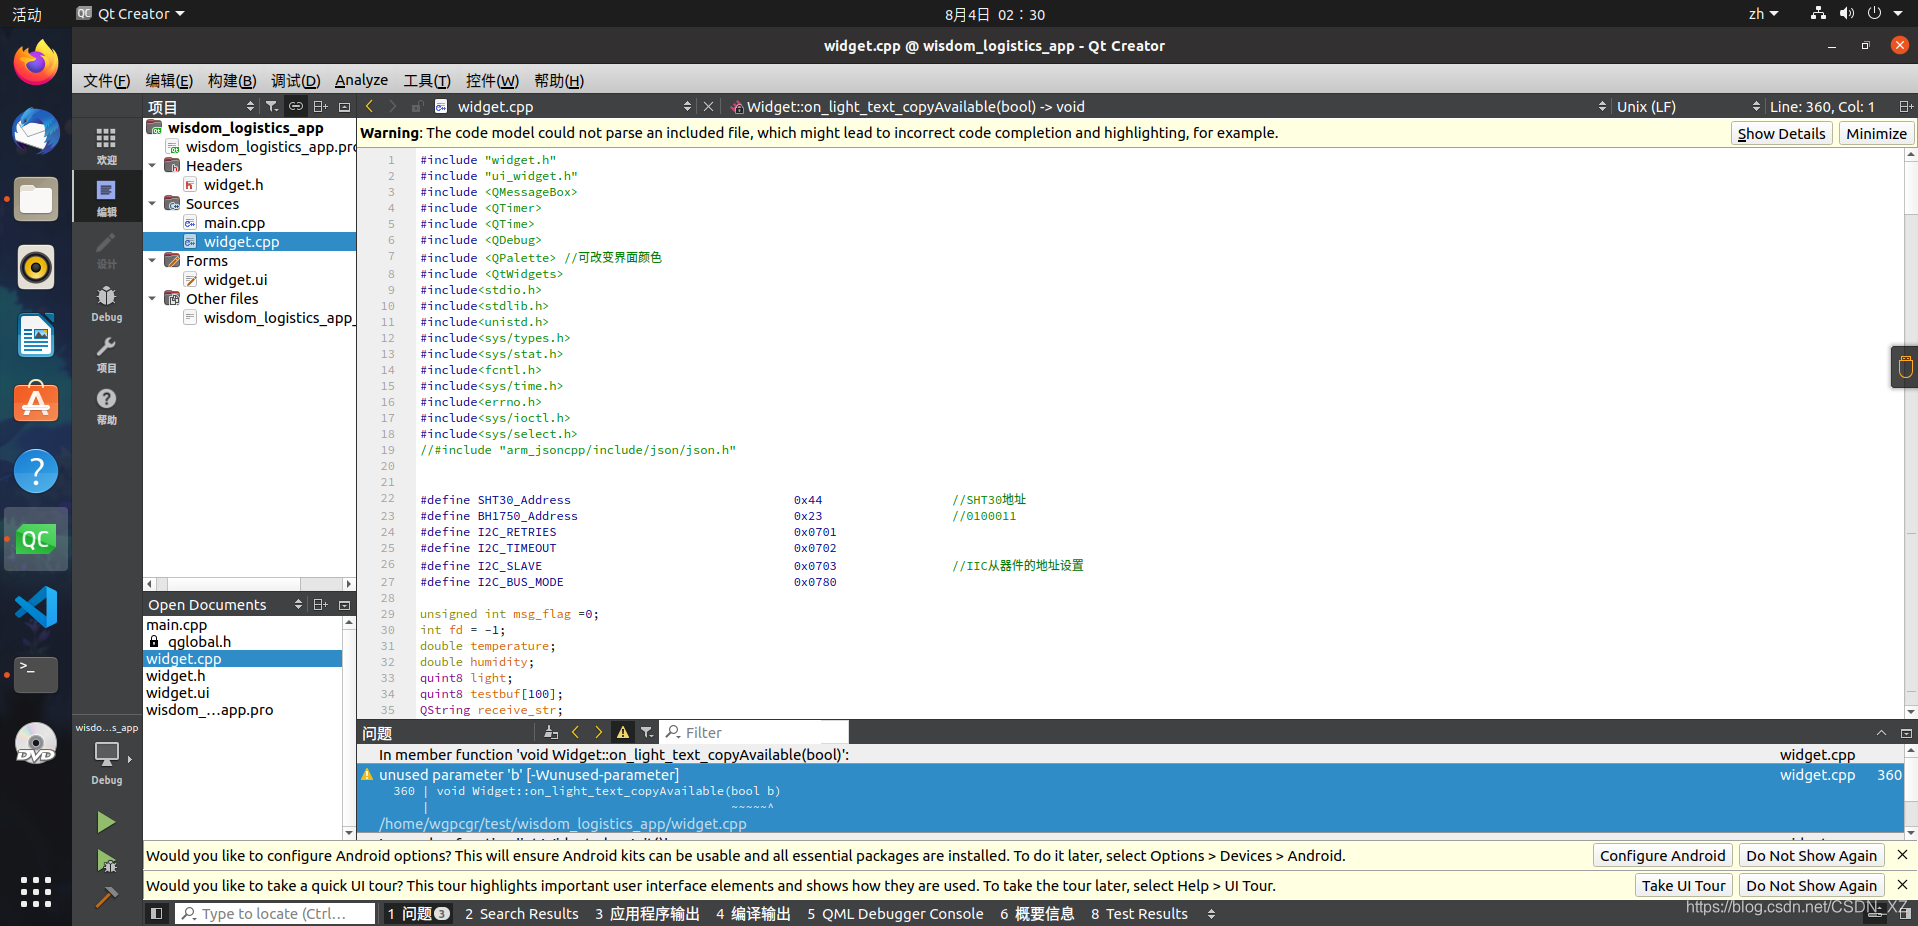Image resolution: width=1918 pixels, height=926 pixels.
Task: Clear the issues list
Action: coord(551,732)
